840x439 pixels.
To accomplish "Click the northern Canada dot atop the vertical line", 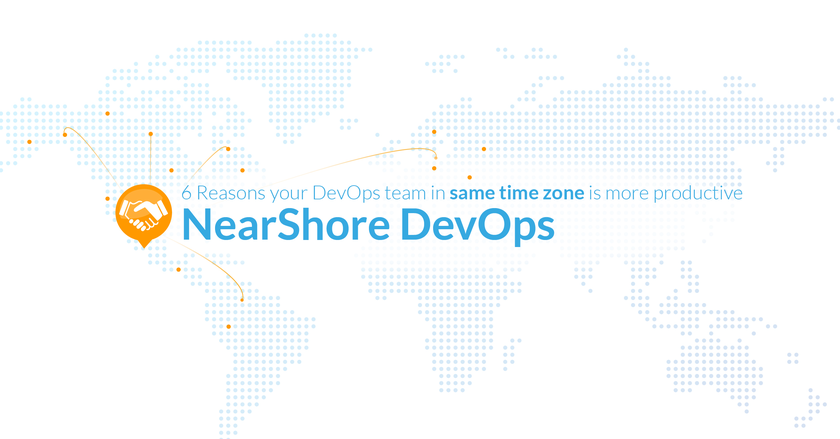I will click(x=150, y=133).
